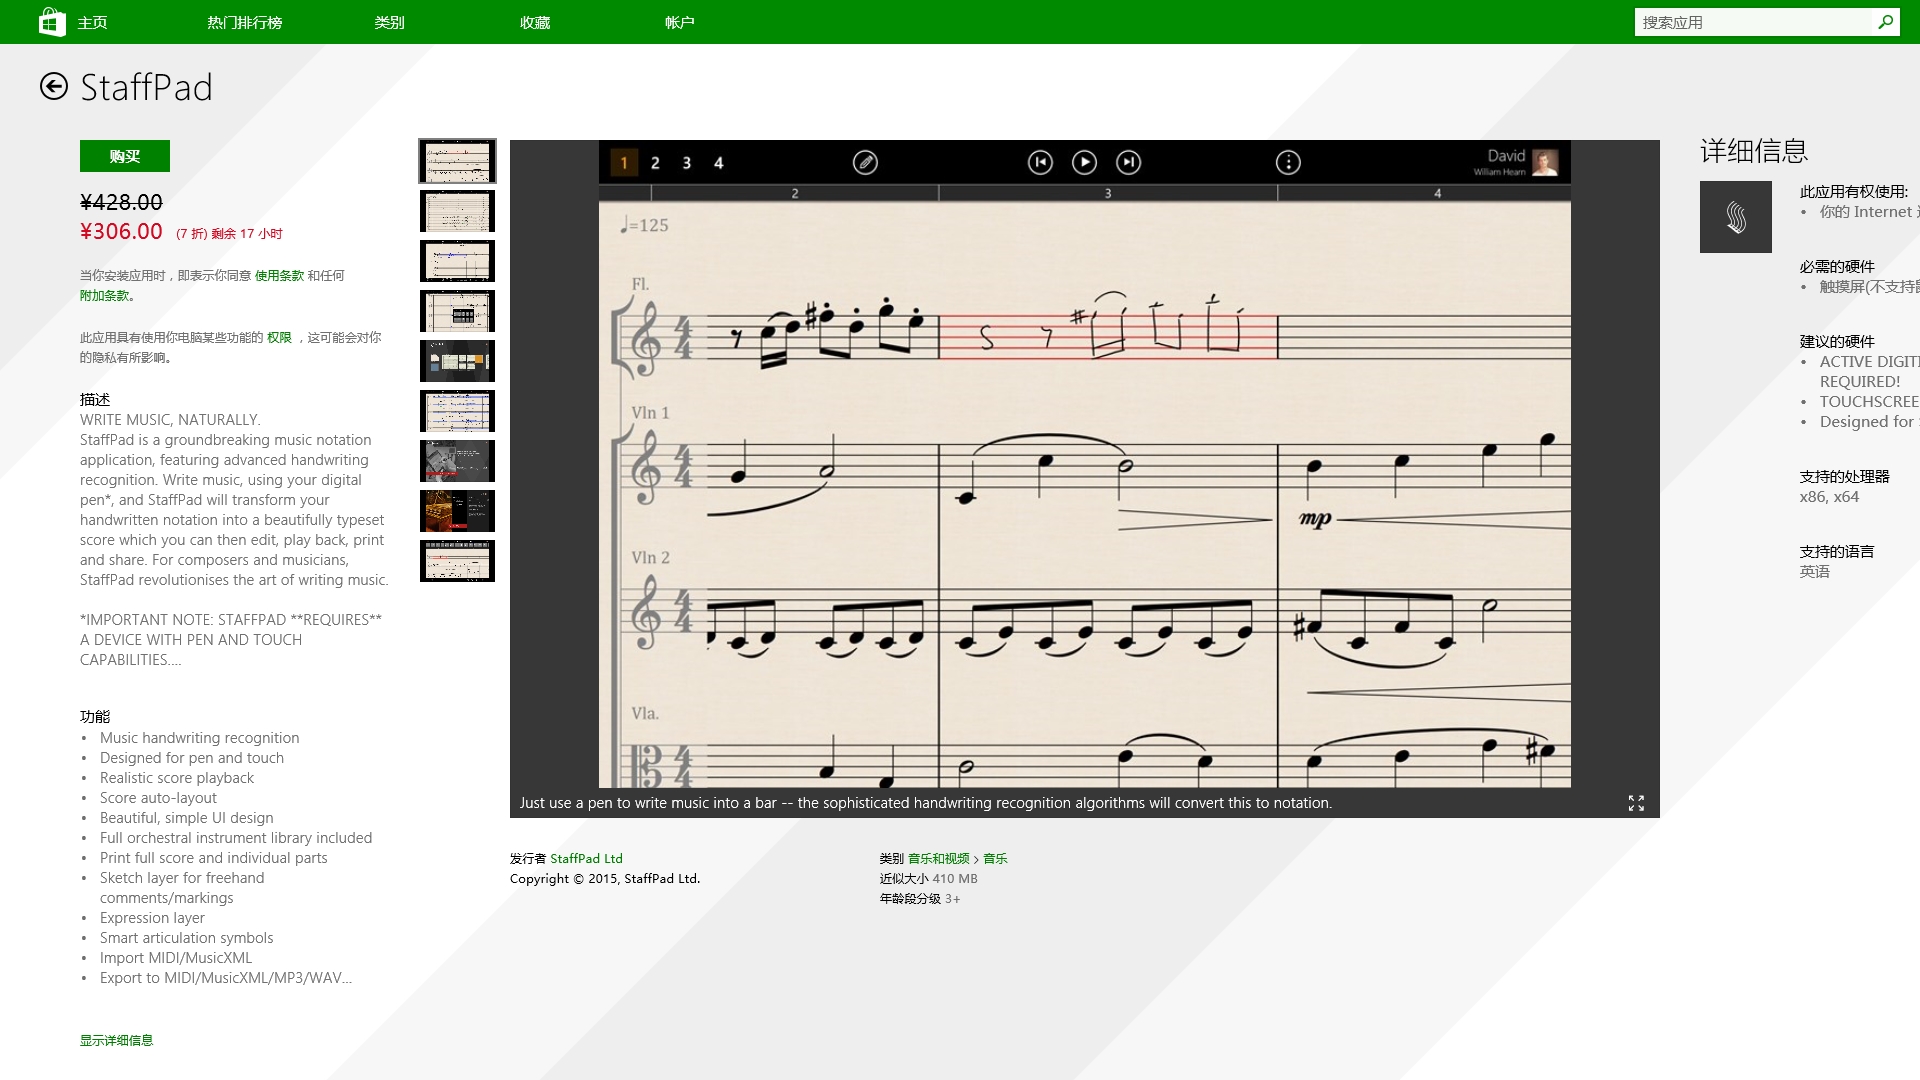Screen dimensions: 1920x1080
Task: Click the x86, x64 processor text
Action: (x=1829, y=497)
